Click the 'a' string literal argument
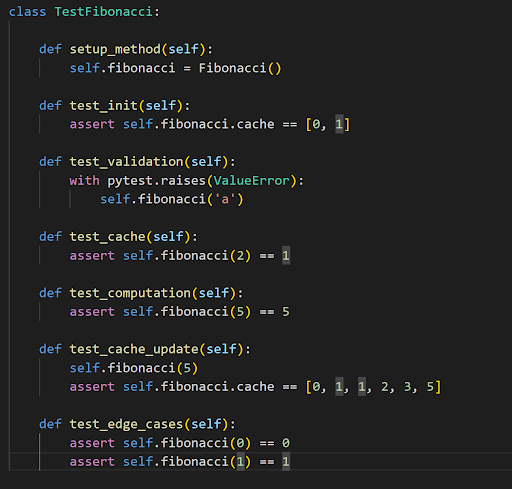Screen dimensions: 512x489 coord(225,200)
